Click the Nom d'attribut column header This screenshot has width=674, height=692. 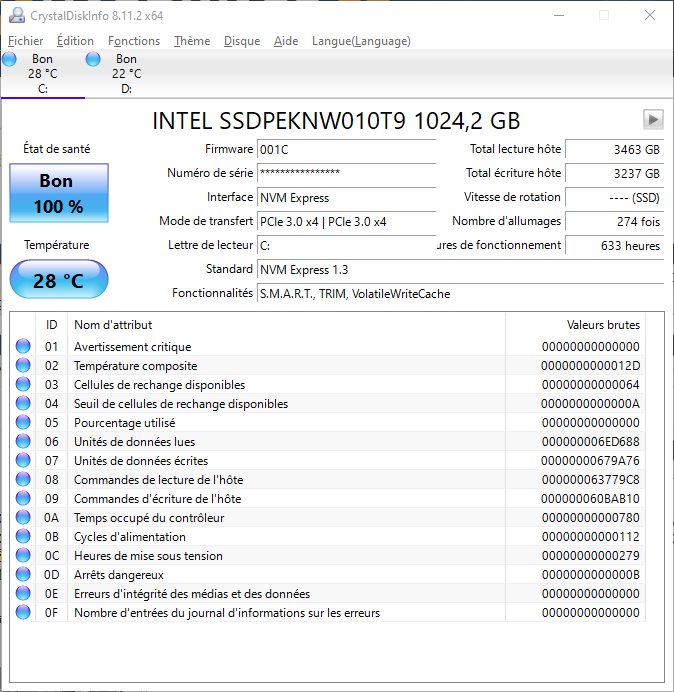113,325
